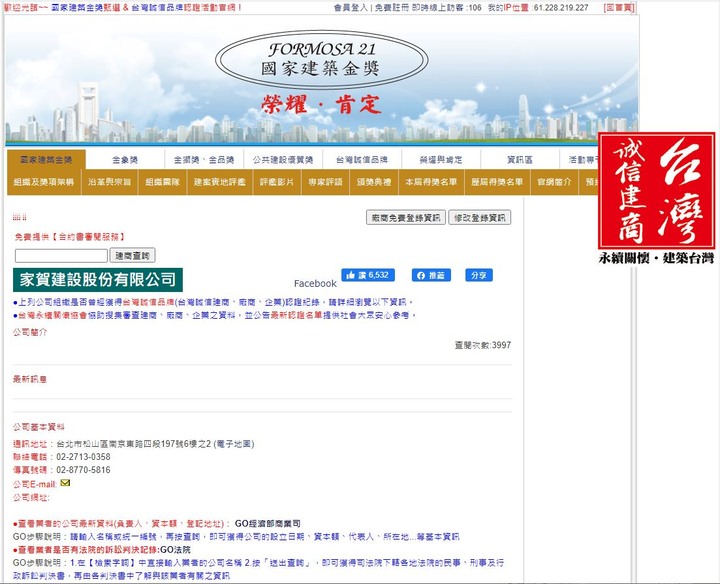Open the GO法院 link

(175, 550)
